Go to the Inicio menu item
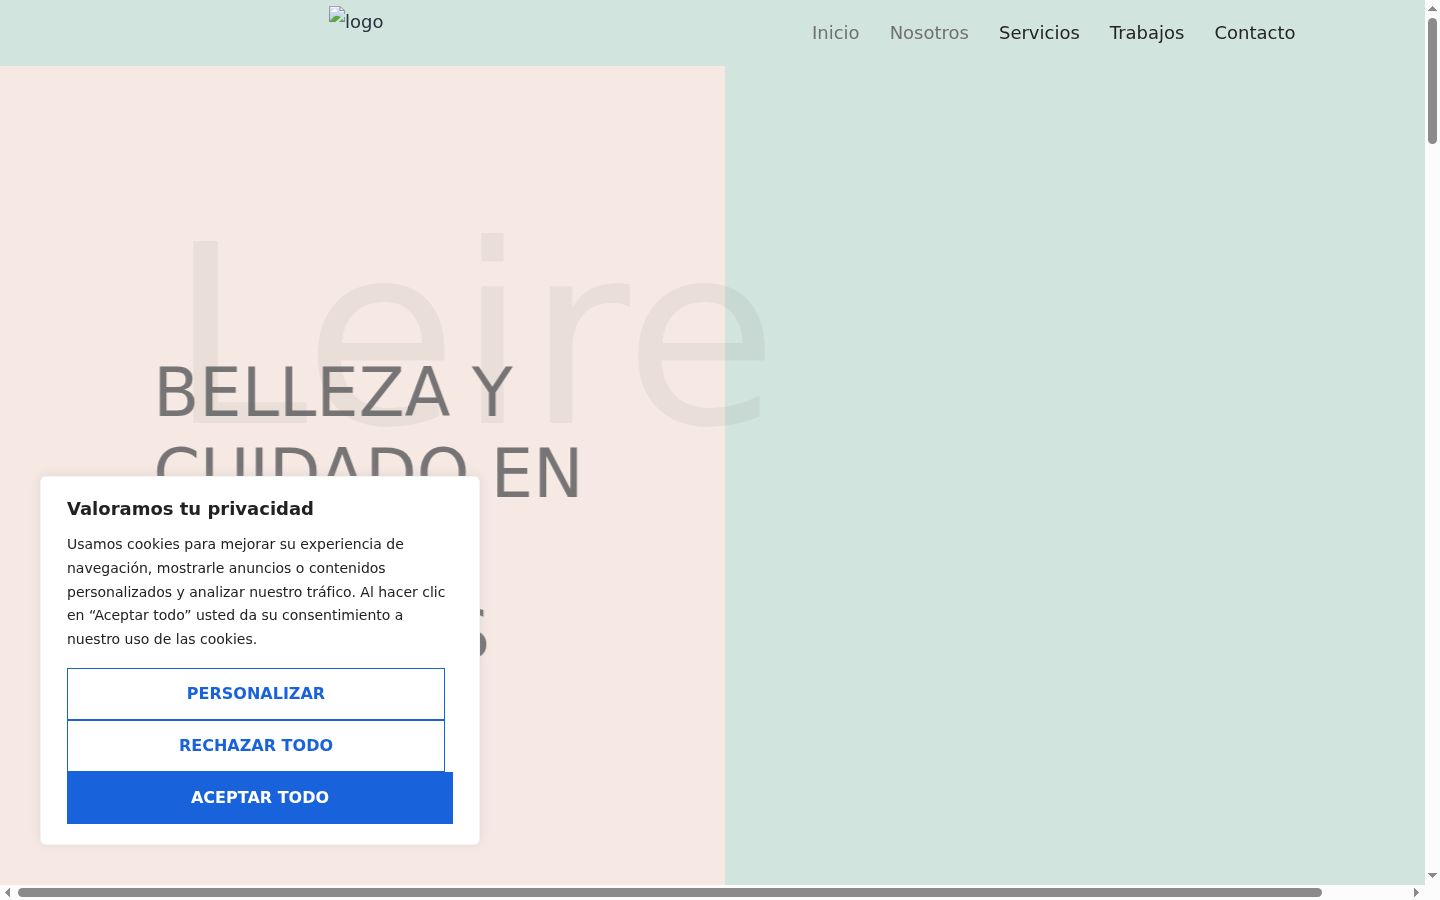This screenshot has width=1440, height=900. coord(835,33)
